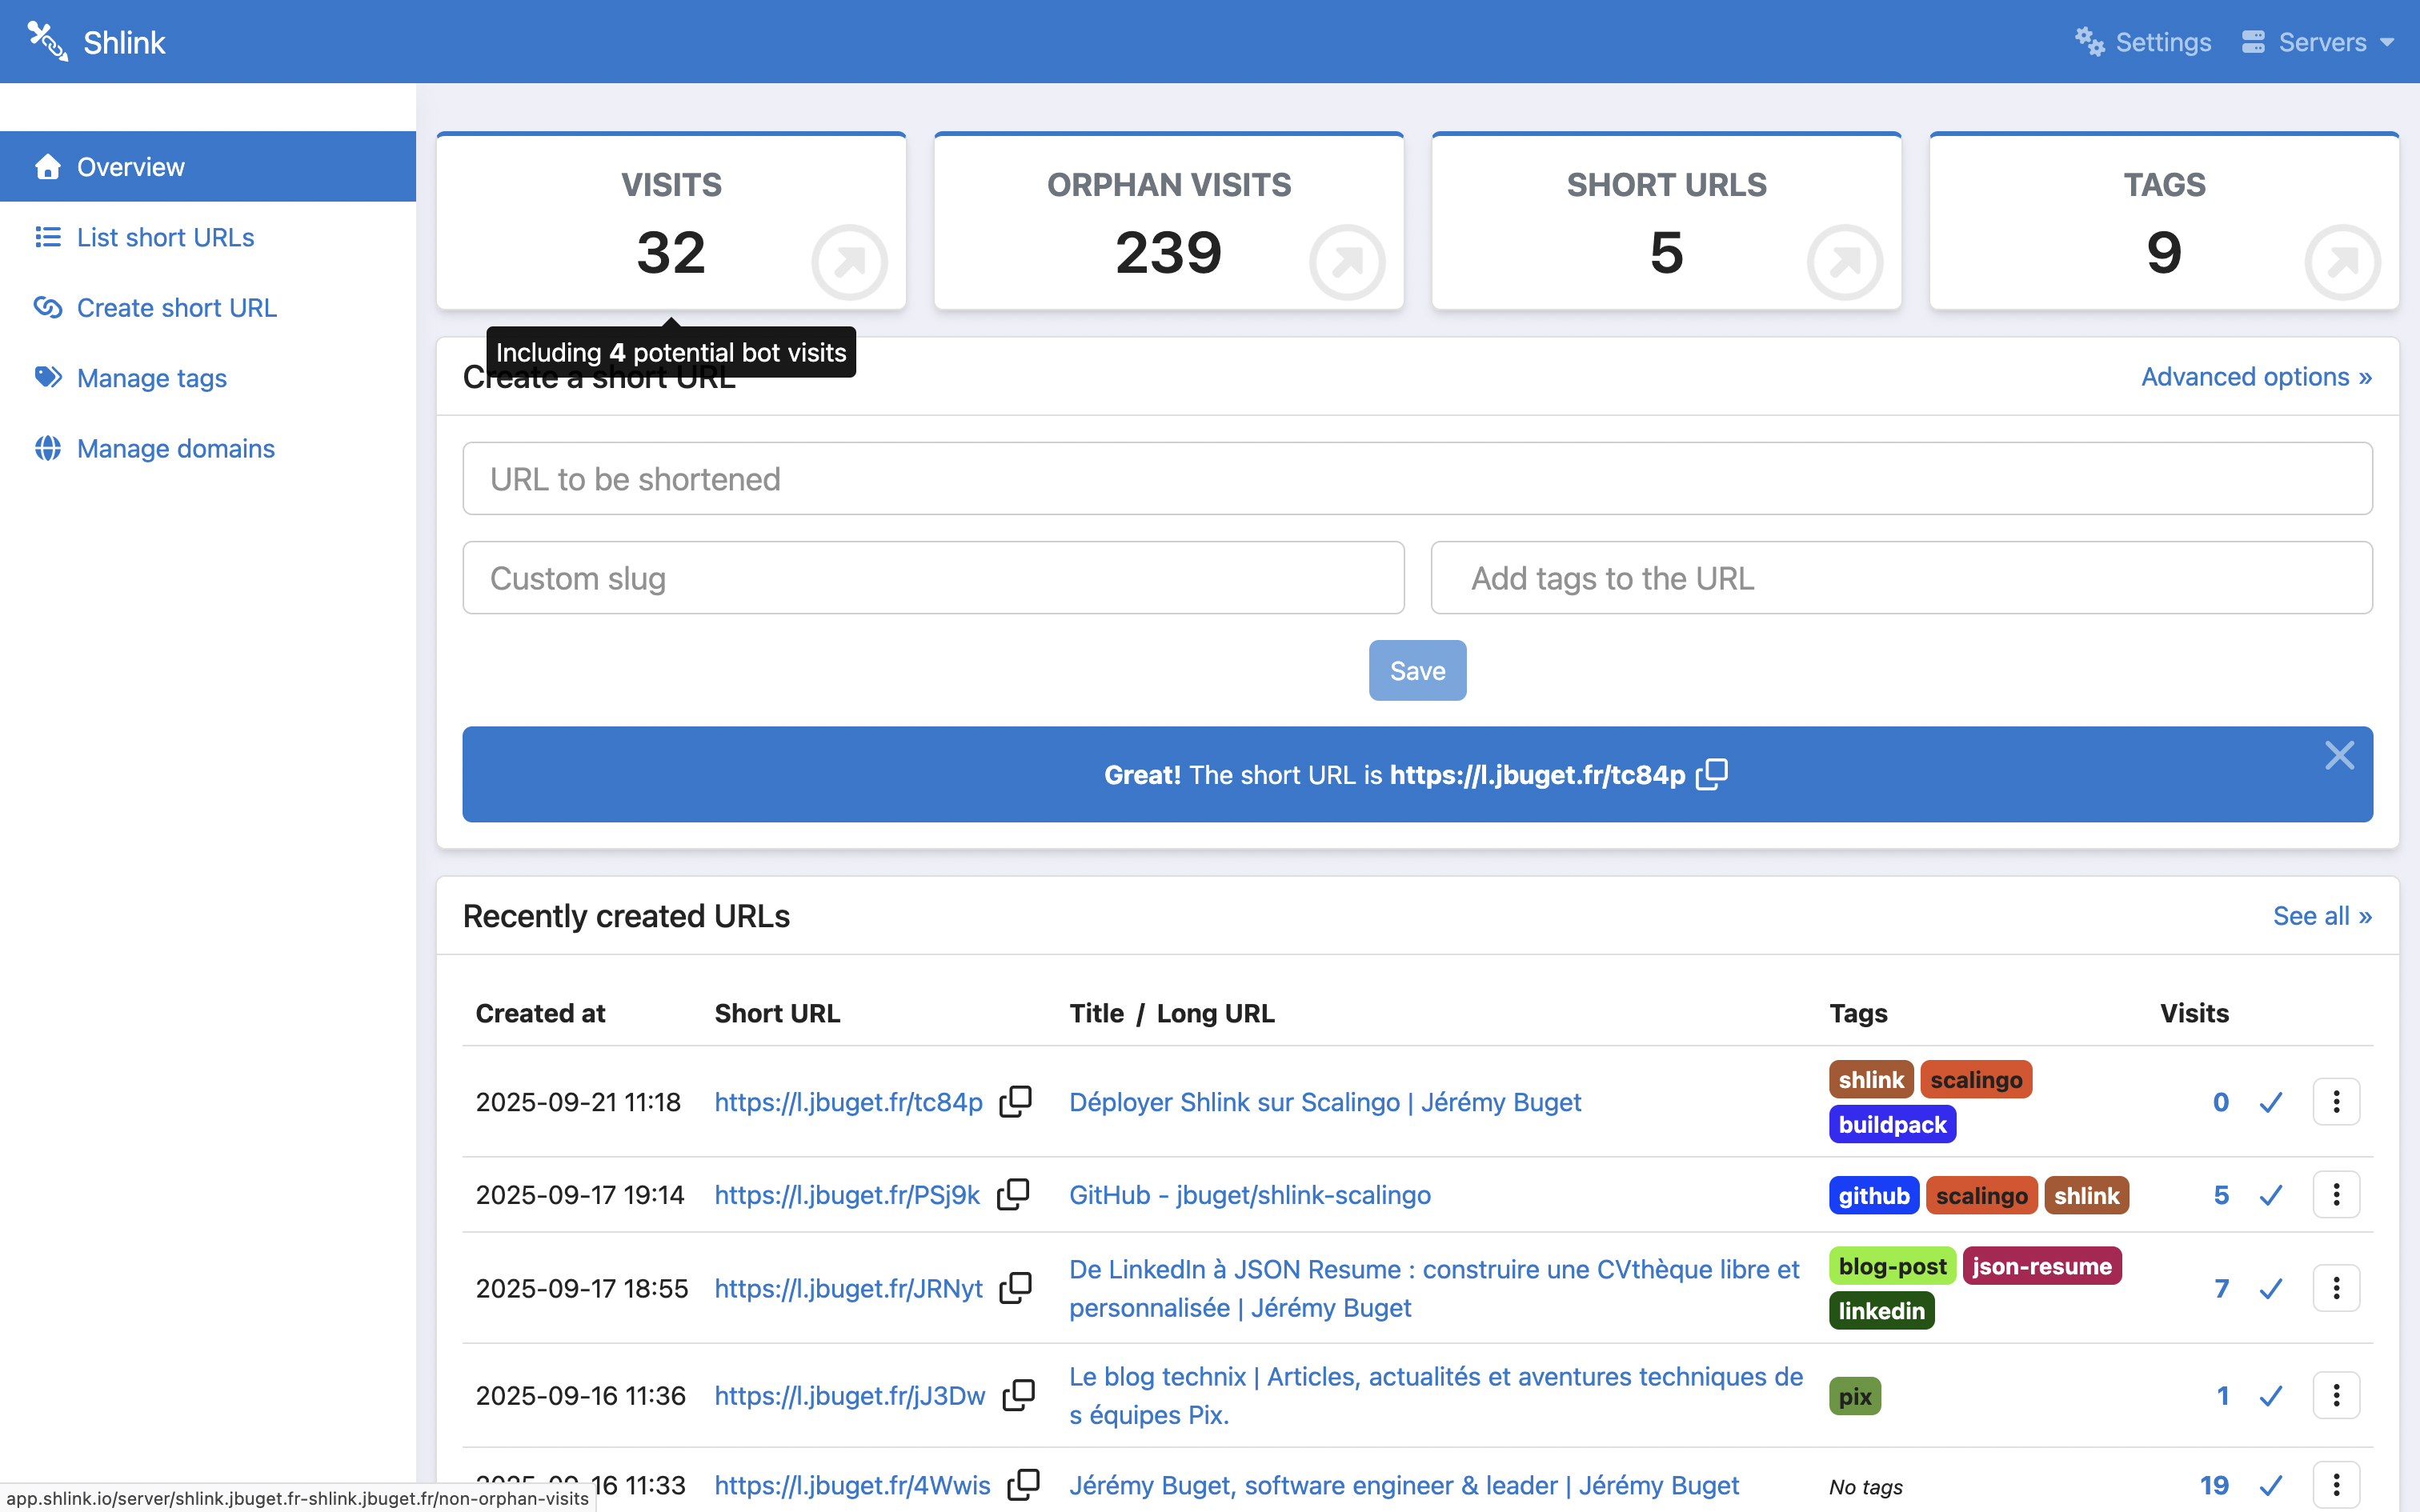Select Manage tags in the sidebar
This screenshot has height=1512, width=2420.
click(x=151, y=378)
